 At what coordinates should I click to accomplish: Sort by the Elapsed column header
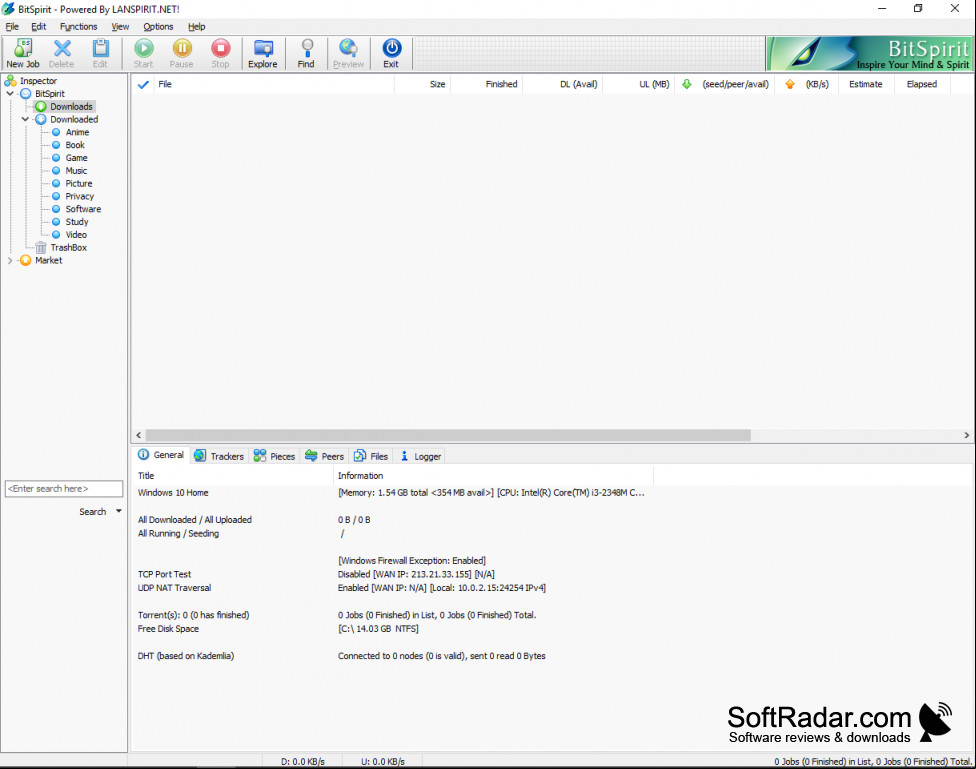pos(922,84)
